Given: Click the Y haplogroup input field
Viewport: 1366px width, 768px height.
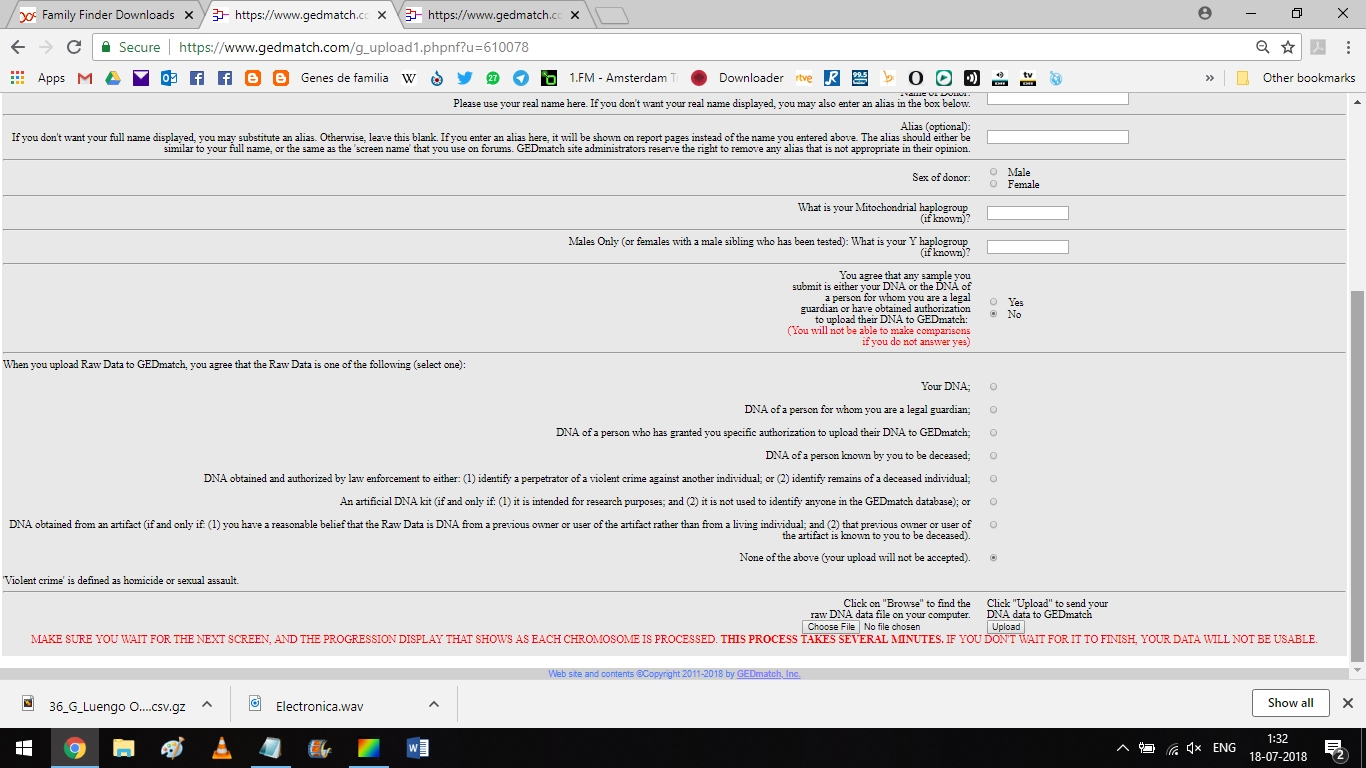Looking at the screenshot, I should [1027, 247].
